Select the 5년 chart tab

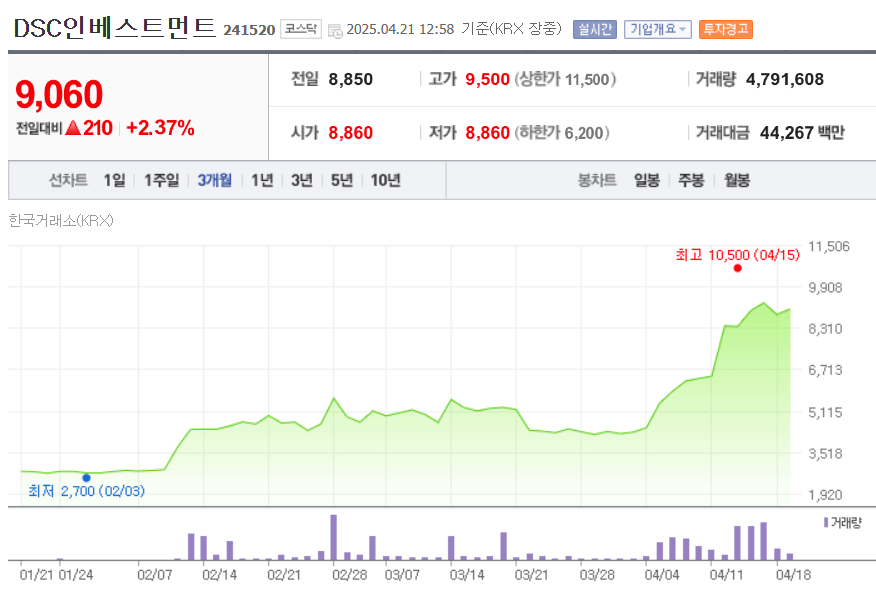(x=340, y=180)
